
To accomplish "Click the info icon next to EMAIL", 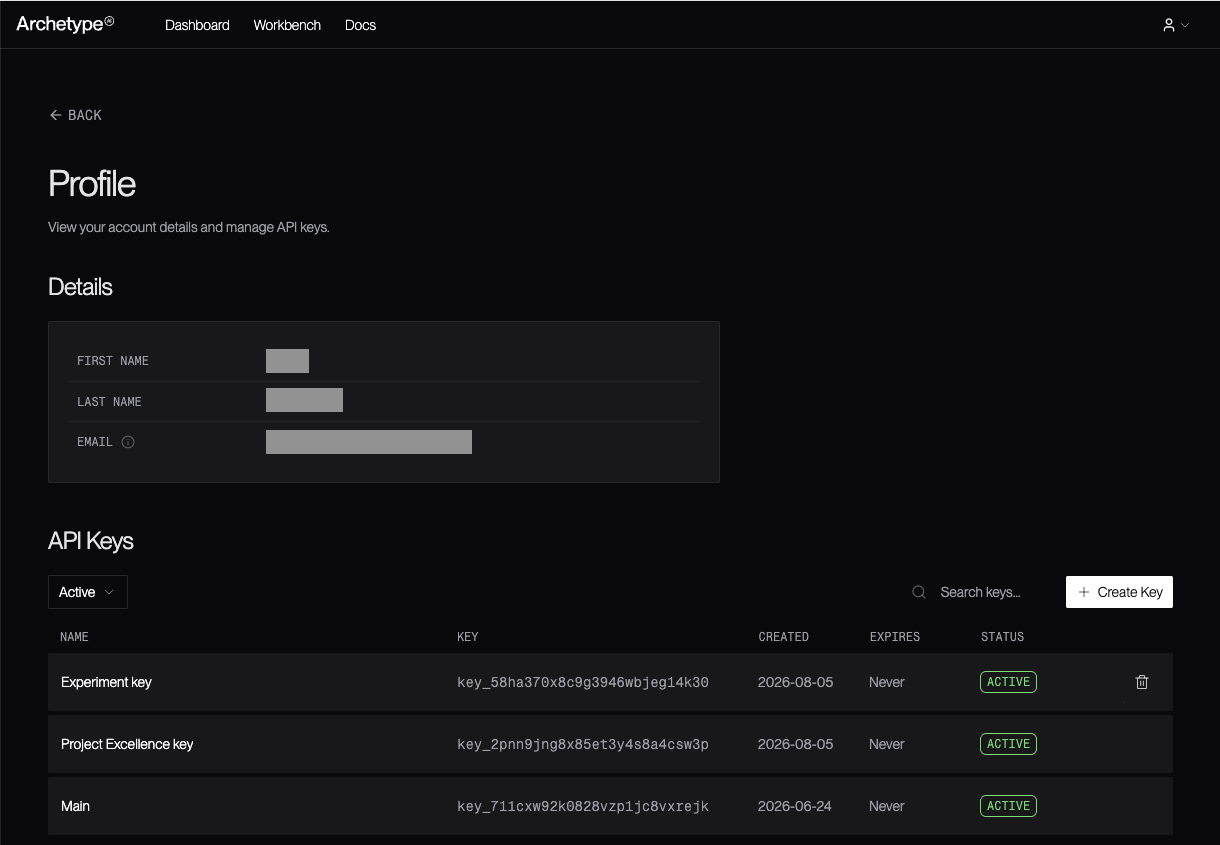I will [128, 442].
